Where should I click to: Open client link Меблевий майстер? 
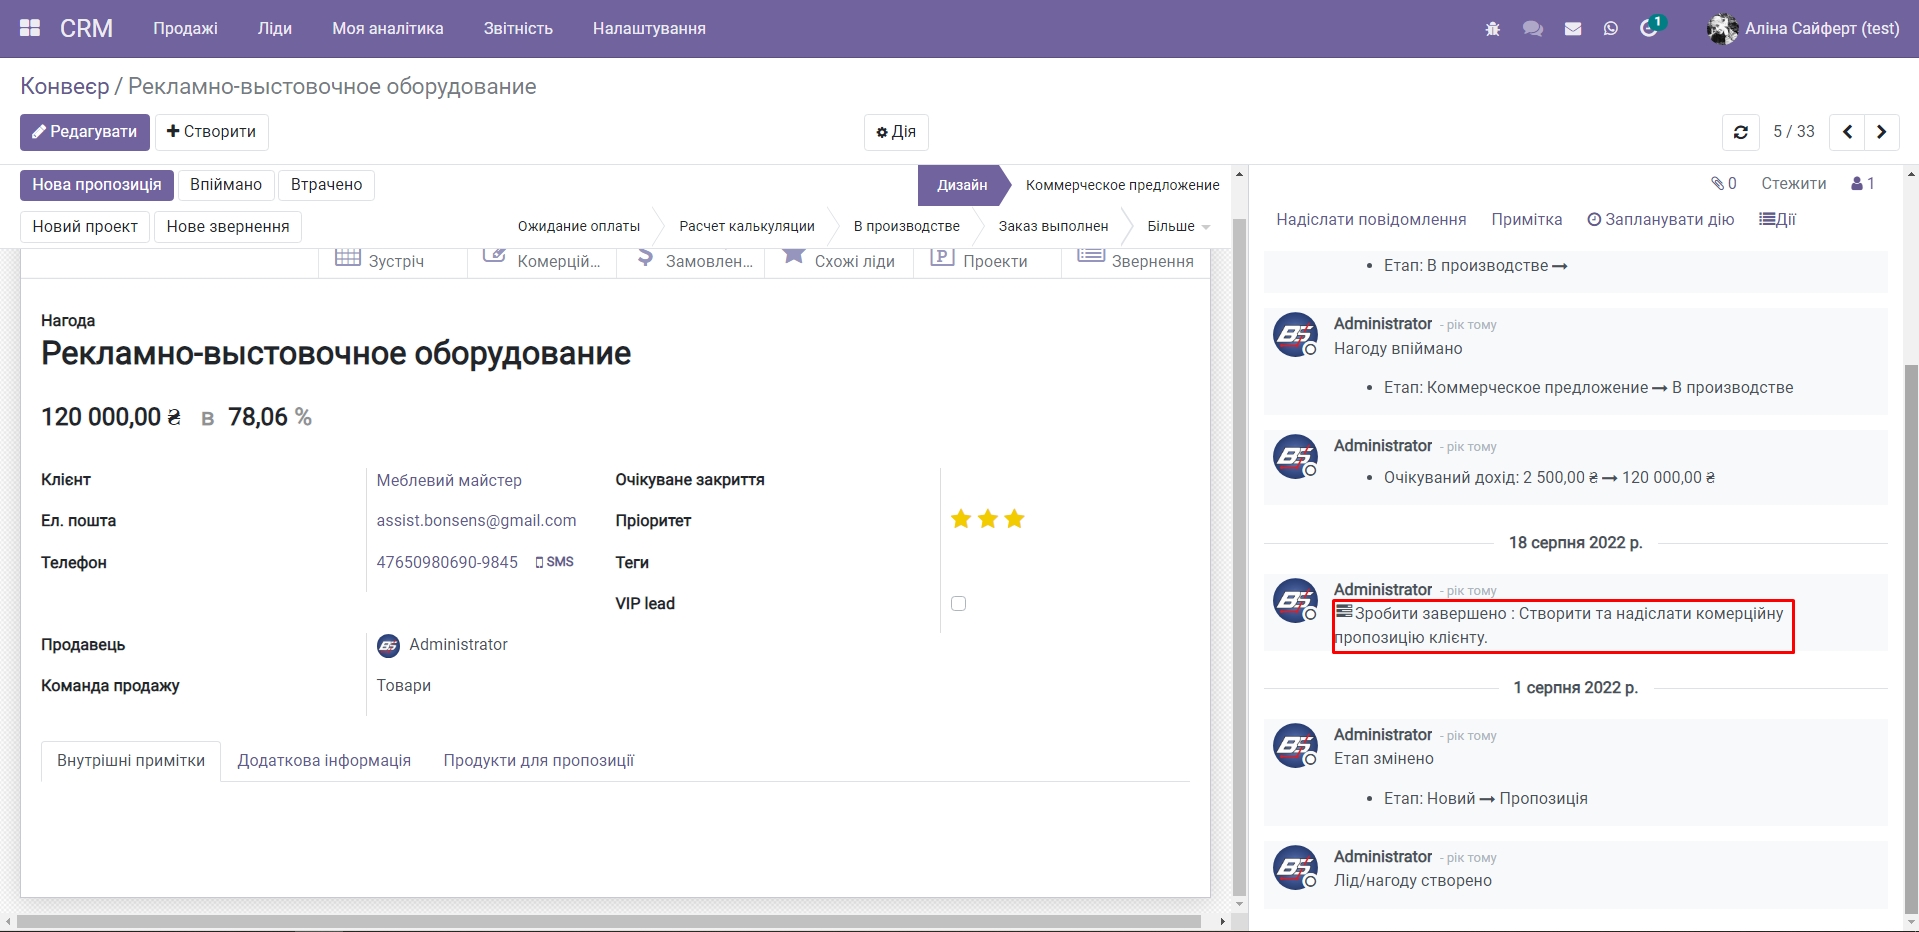point(449,481)
